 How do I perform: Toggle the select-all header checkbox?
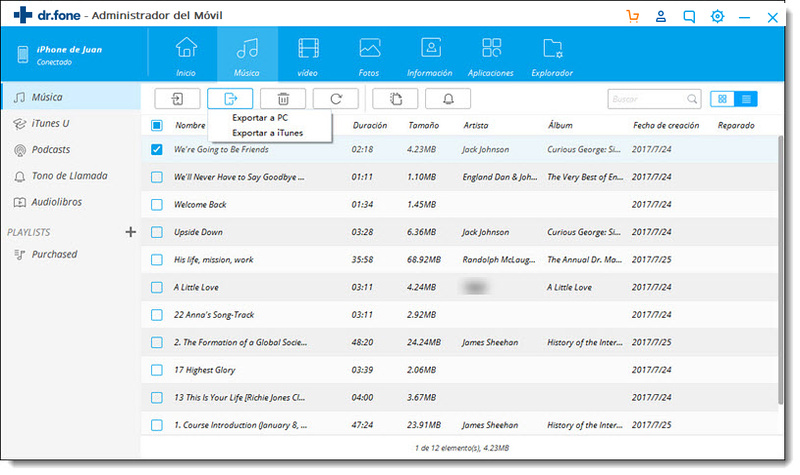pyautogui.click(x=157, y=125)
